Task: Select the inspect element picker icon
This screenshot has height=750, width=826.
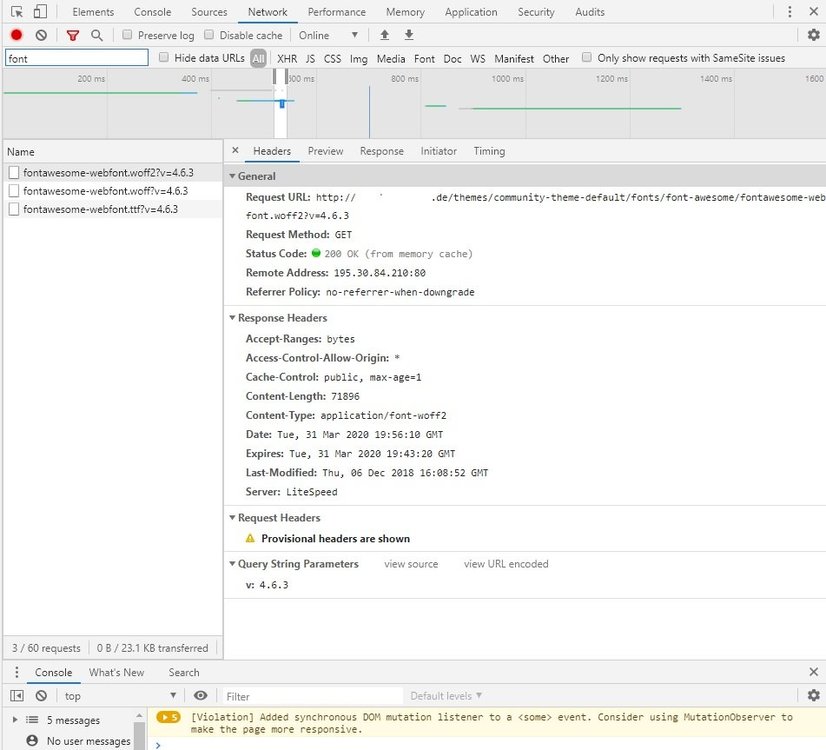Action: [17, 12]
